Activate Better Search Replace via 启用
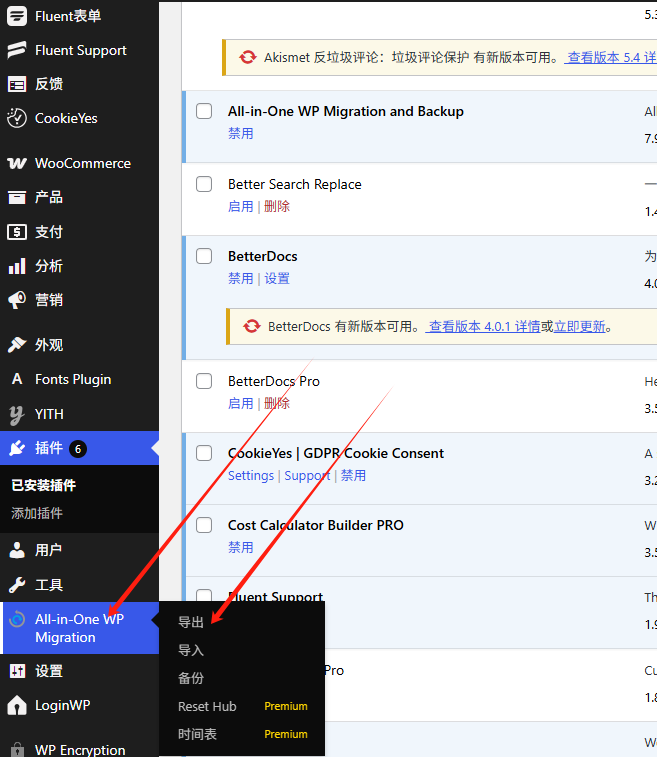This screenshot has height=757, width=657. tap(240, 206)
